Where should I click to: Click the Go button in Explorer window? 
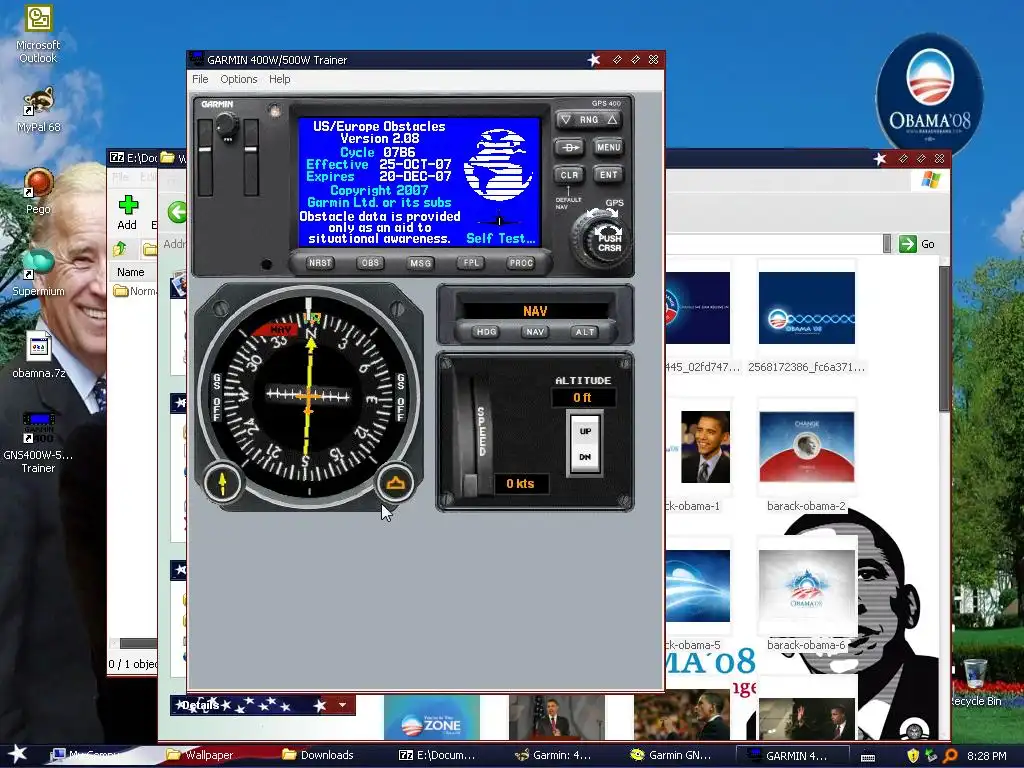pyautogui.click(x=917, y=244)
